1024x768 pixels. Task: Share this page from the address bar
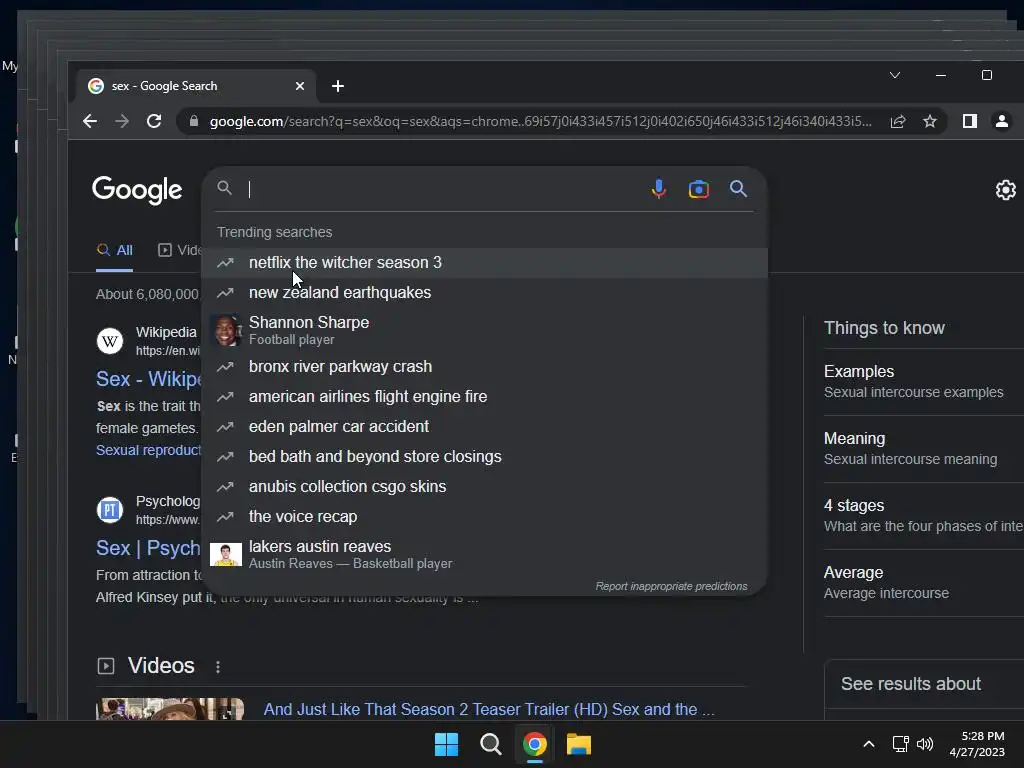coord(898,121)
